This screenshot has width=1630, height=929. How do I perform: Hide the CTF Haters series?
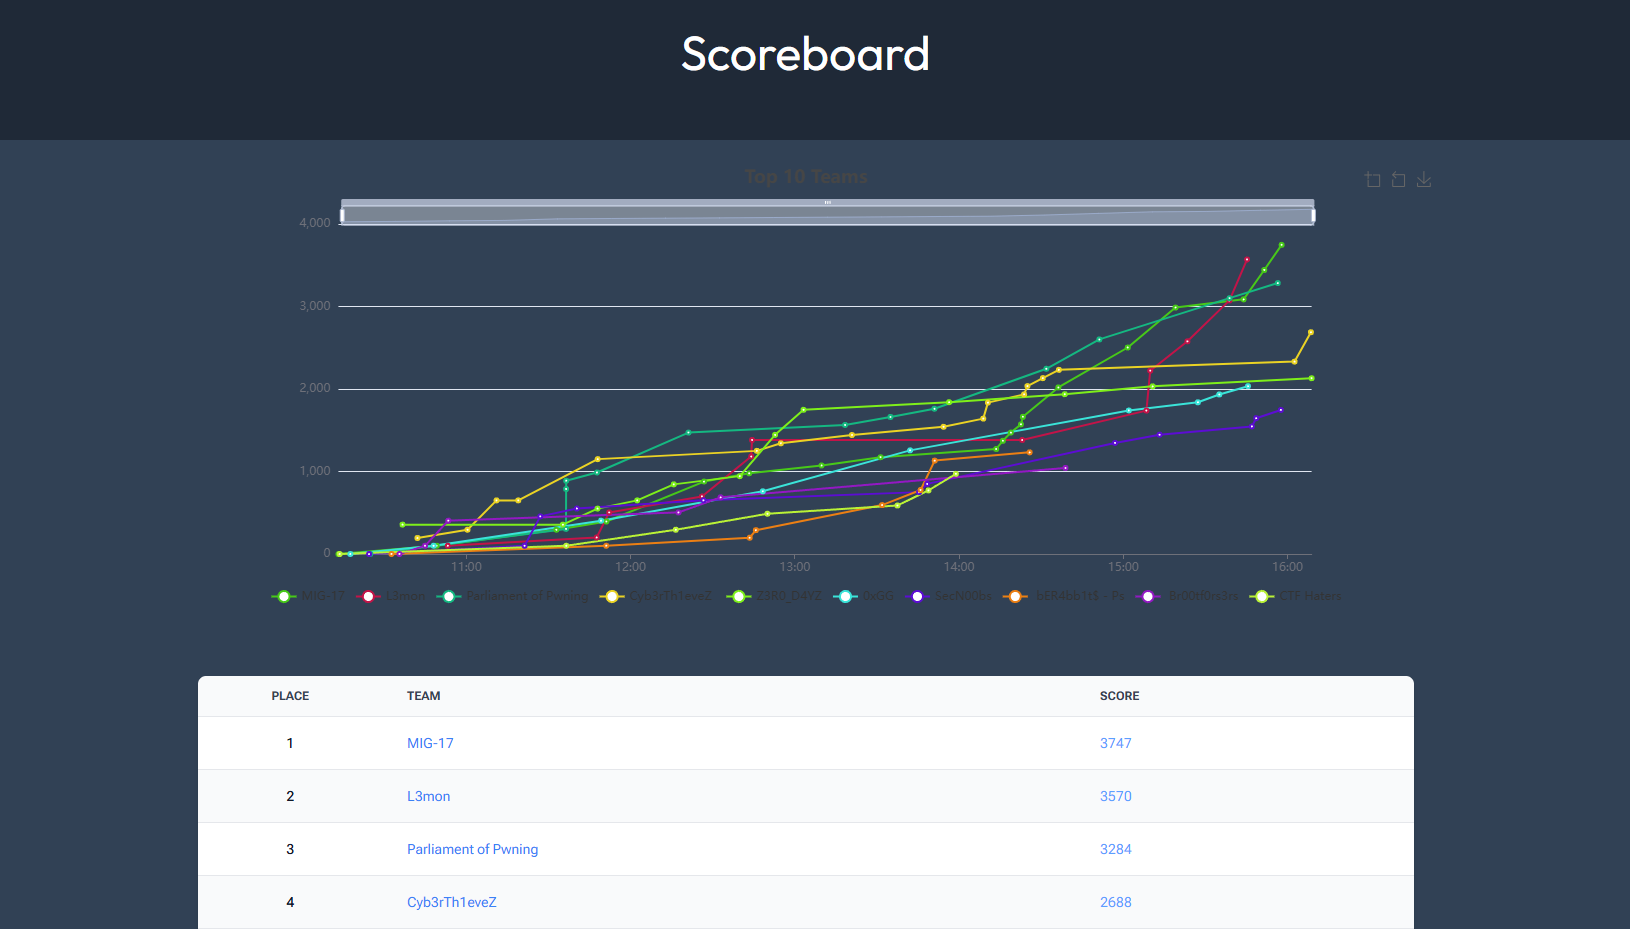click(1297, 596)
